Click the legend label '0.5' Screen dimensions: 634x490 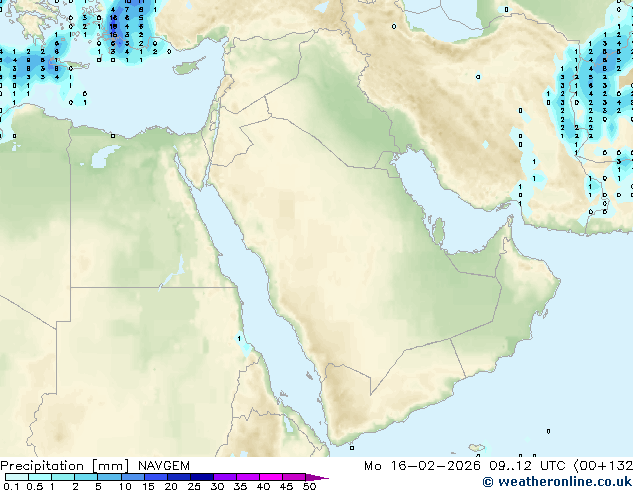35,486
